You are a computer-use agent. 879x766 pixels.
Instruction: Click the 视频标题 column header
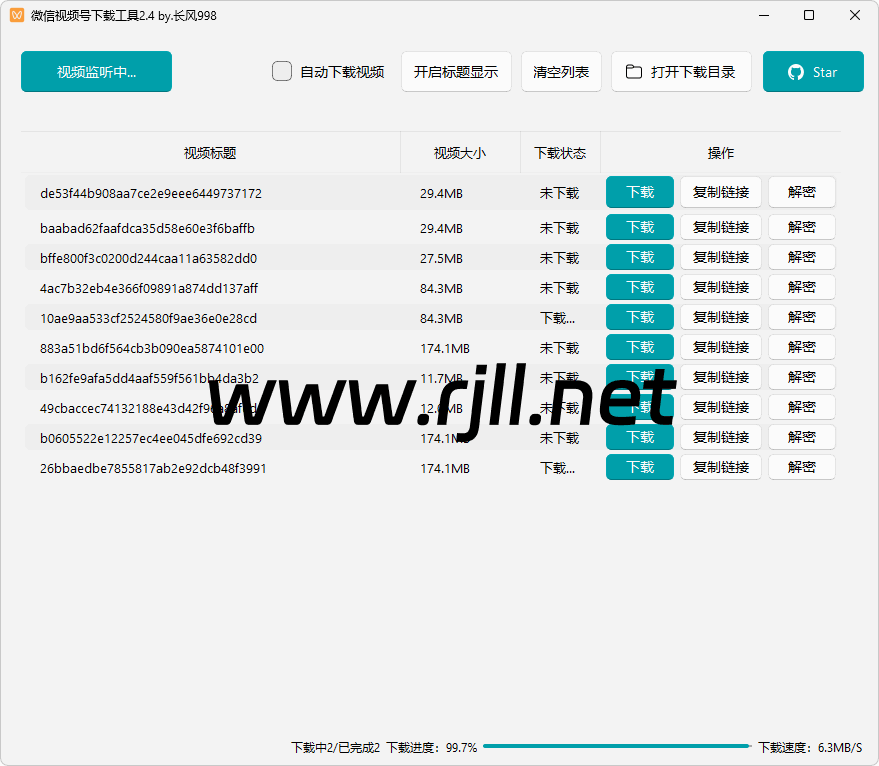click(x=210, y=153)
